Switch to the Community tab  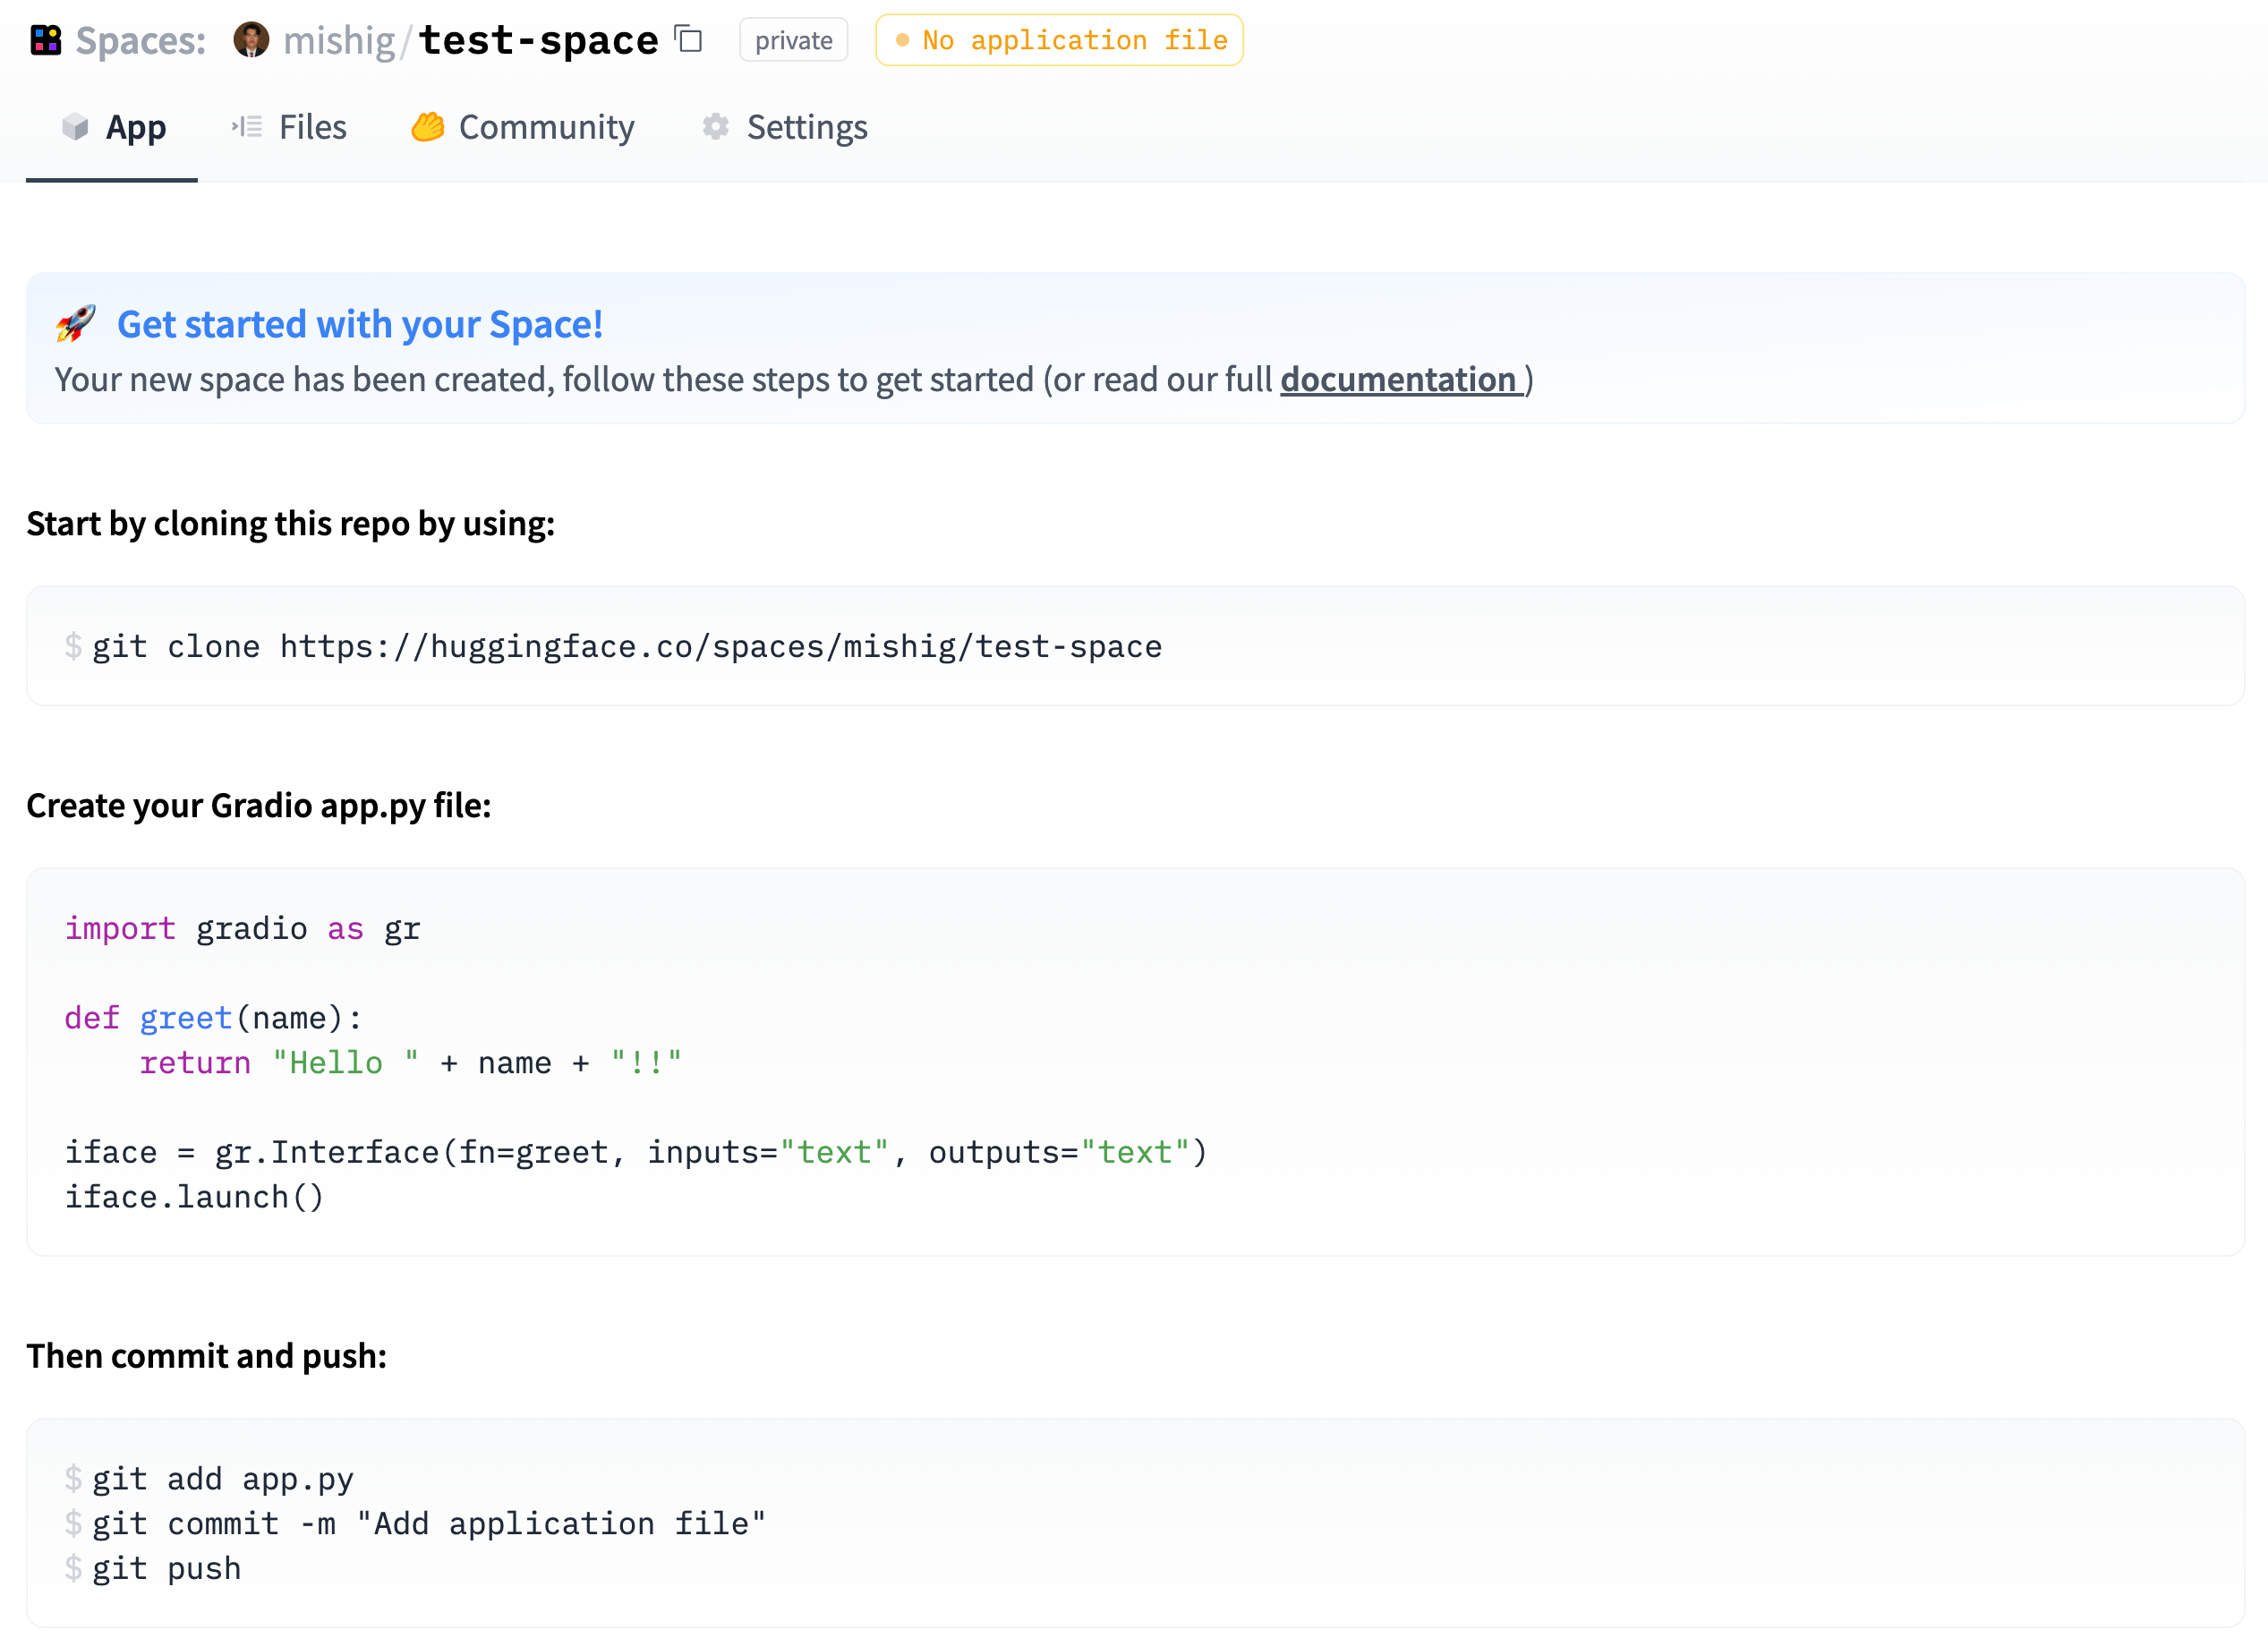(546, 127)
